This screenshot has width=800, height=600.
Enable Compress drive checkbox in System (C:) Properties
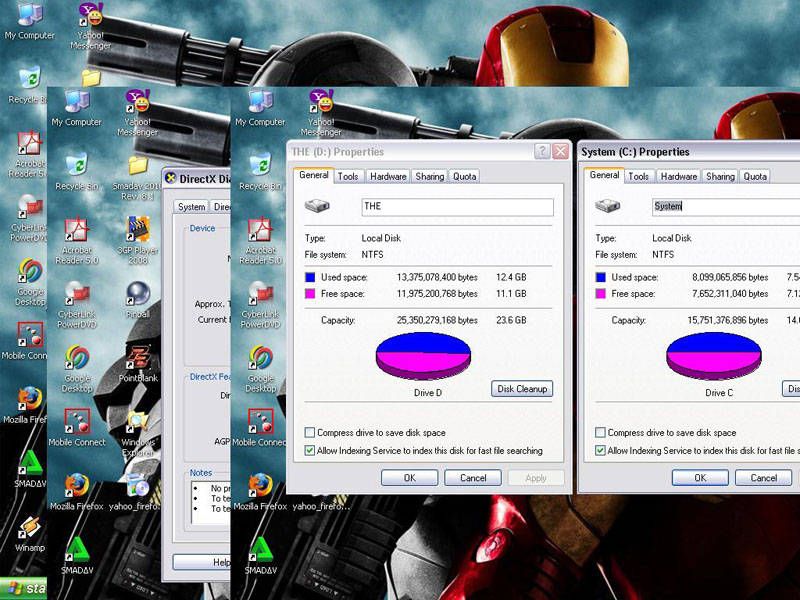pos(601,433)
